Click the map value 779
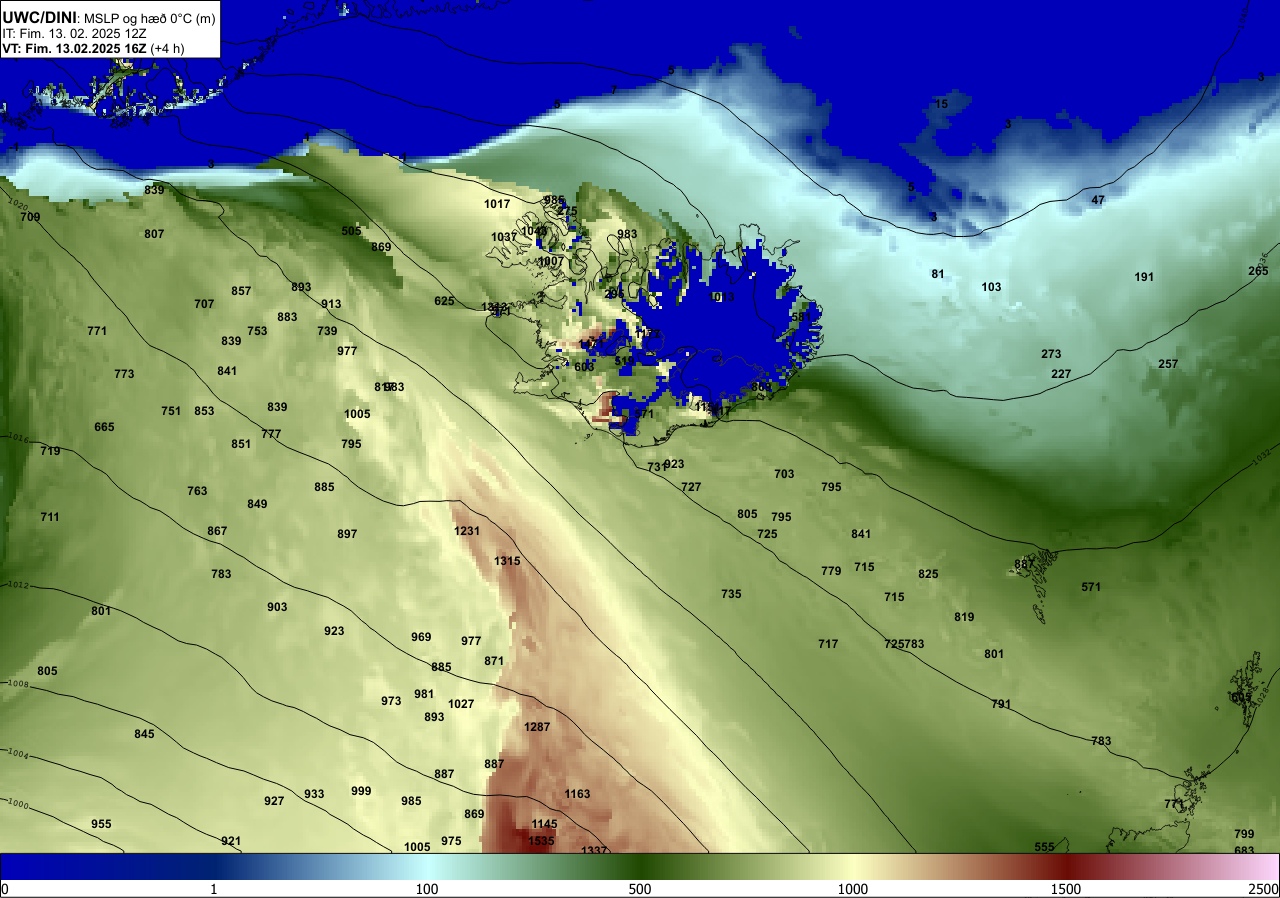Image resolution: width=1280 pixels, height=898 pixels. pos(831,571)
